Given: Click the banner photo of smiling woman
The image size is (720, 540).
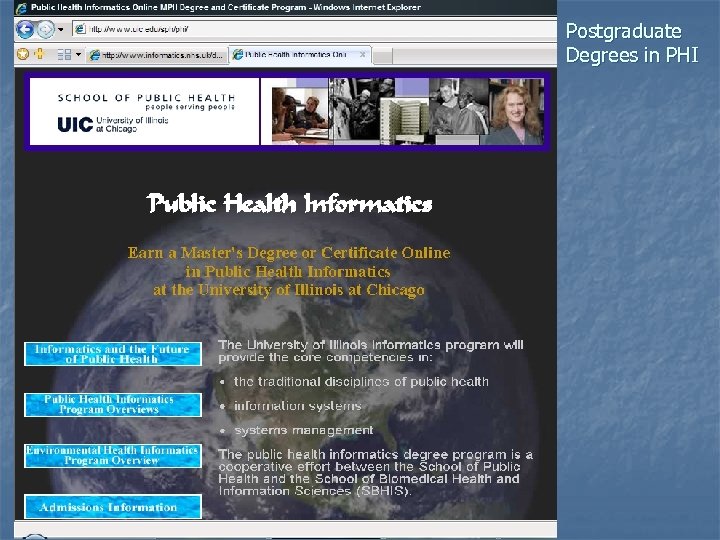Looking at the screenshot, I should point(516,112).
